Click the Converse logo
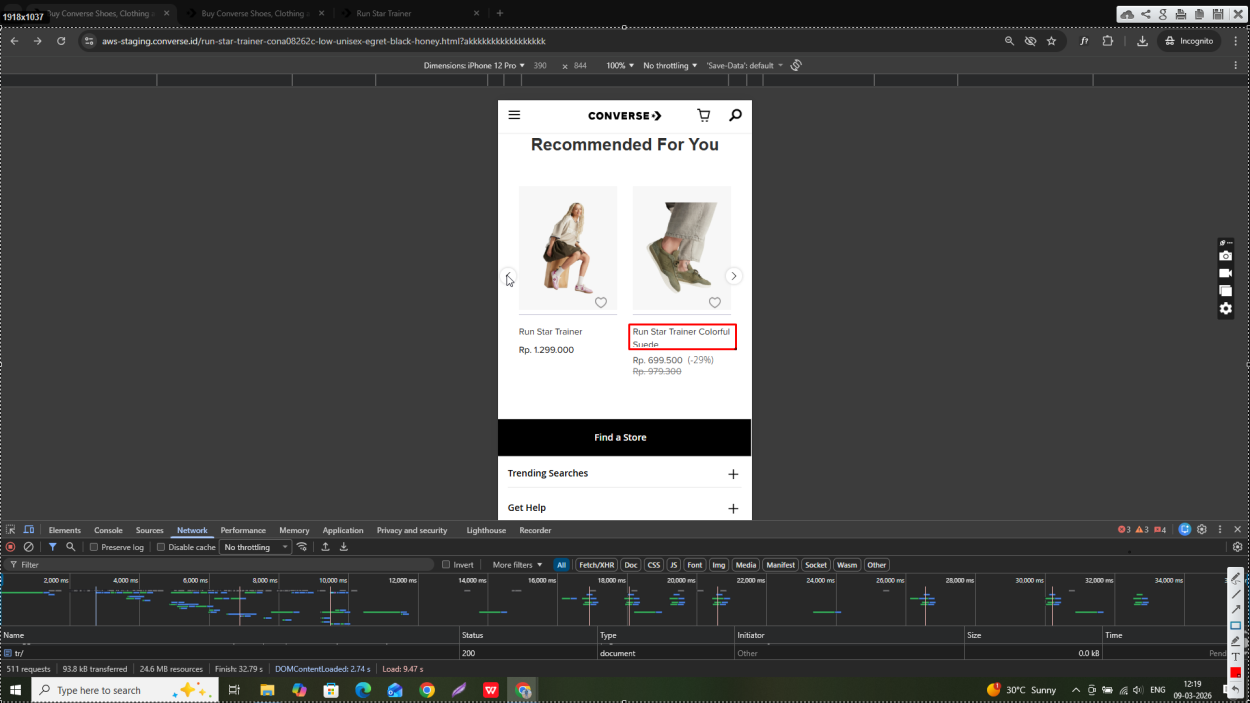The image size is (1250, 703). click(x=625, y=116)
